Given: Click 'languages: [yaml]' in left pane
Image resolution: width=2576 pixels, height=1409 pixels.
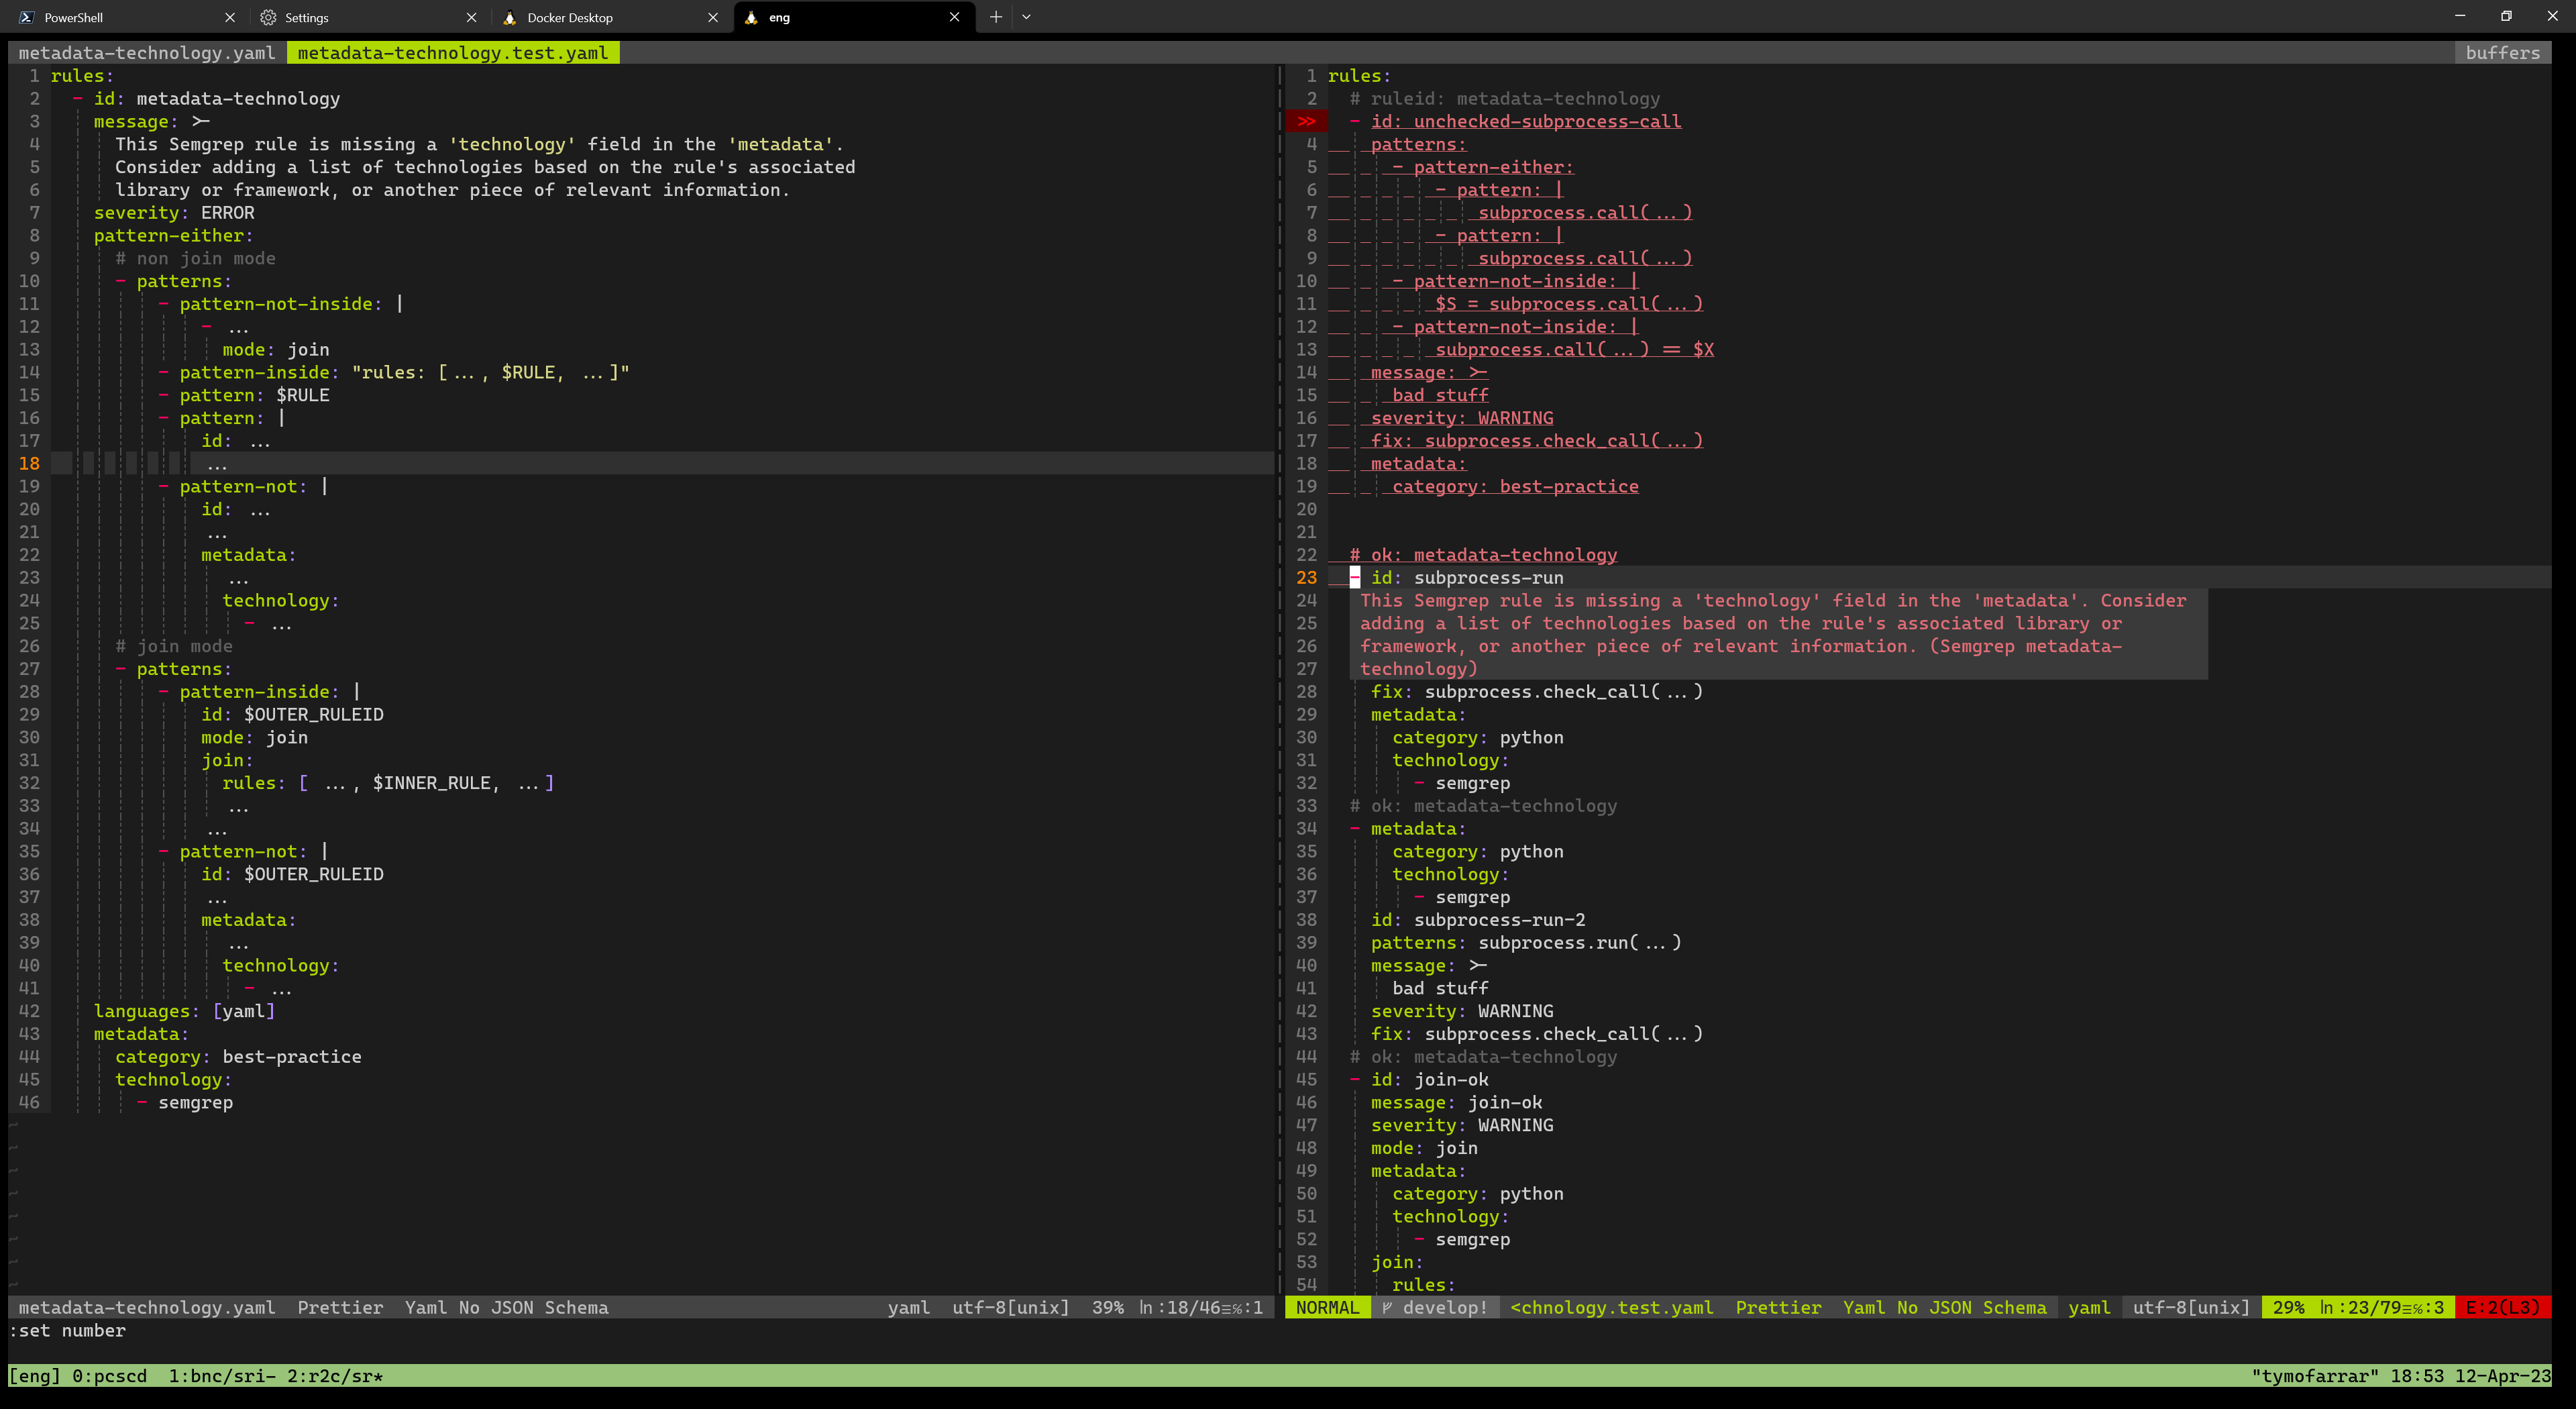Looking at the screenshot, I should [x=185, y=1011].
